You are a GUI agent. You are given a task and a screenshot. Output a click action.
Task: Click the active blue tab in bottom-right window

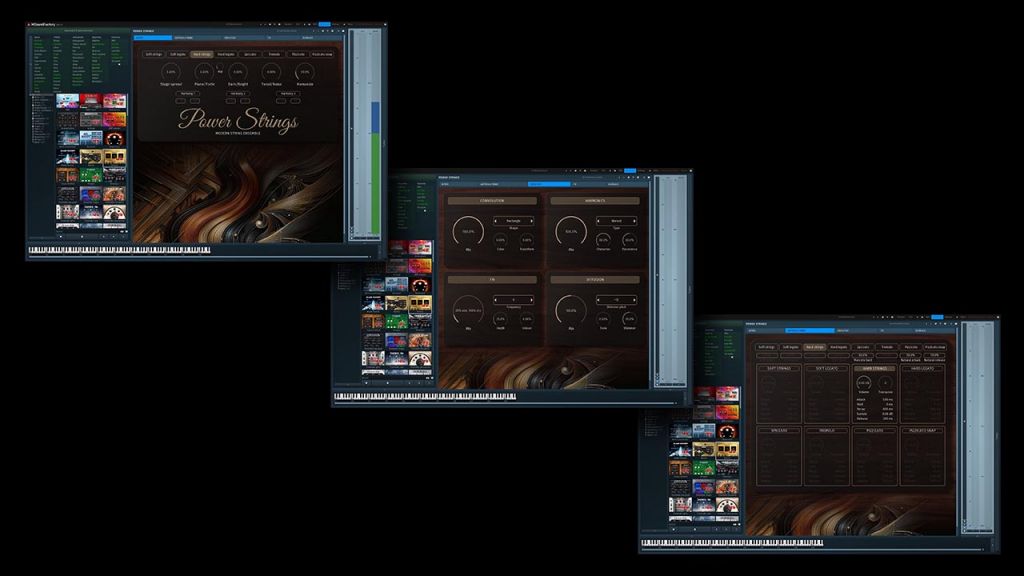point(810,330)
